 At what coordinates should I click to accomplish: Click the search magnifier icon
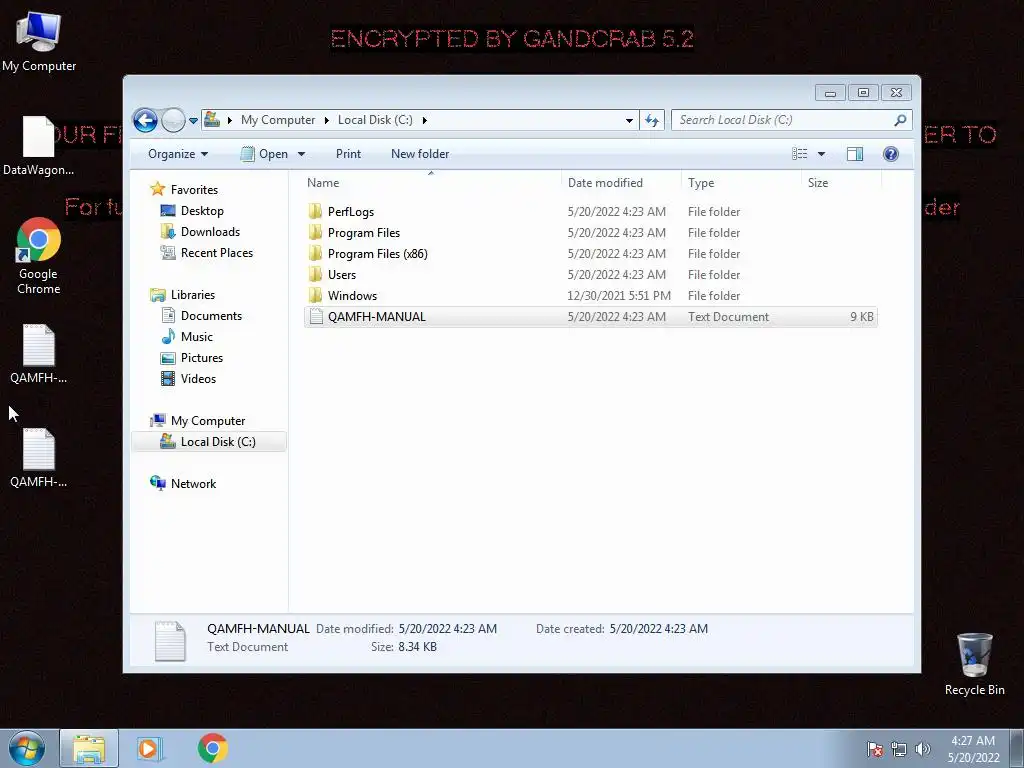click(901, 120)
